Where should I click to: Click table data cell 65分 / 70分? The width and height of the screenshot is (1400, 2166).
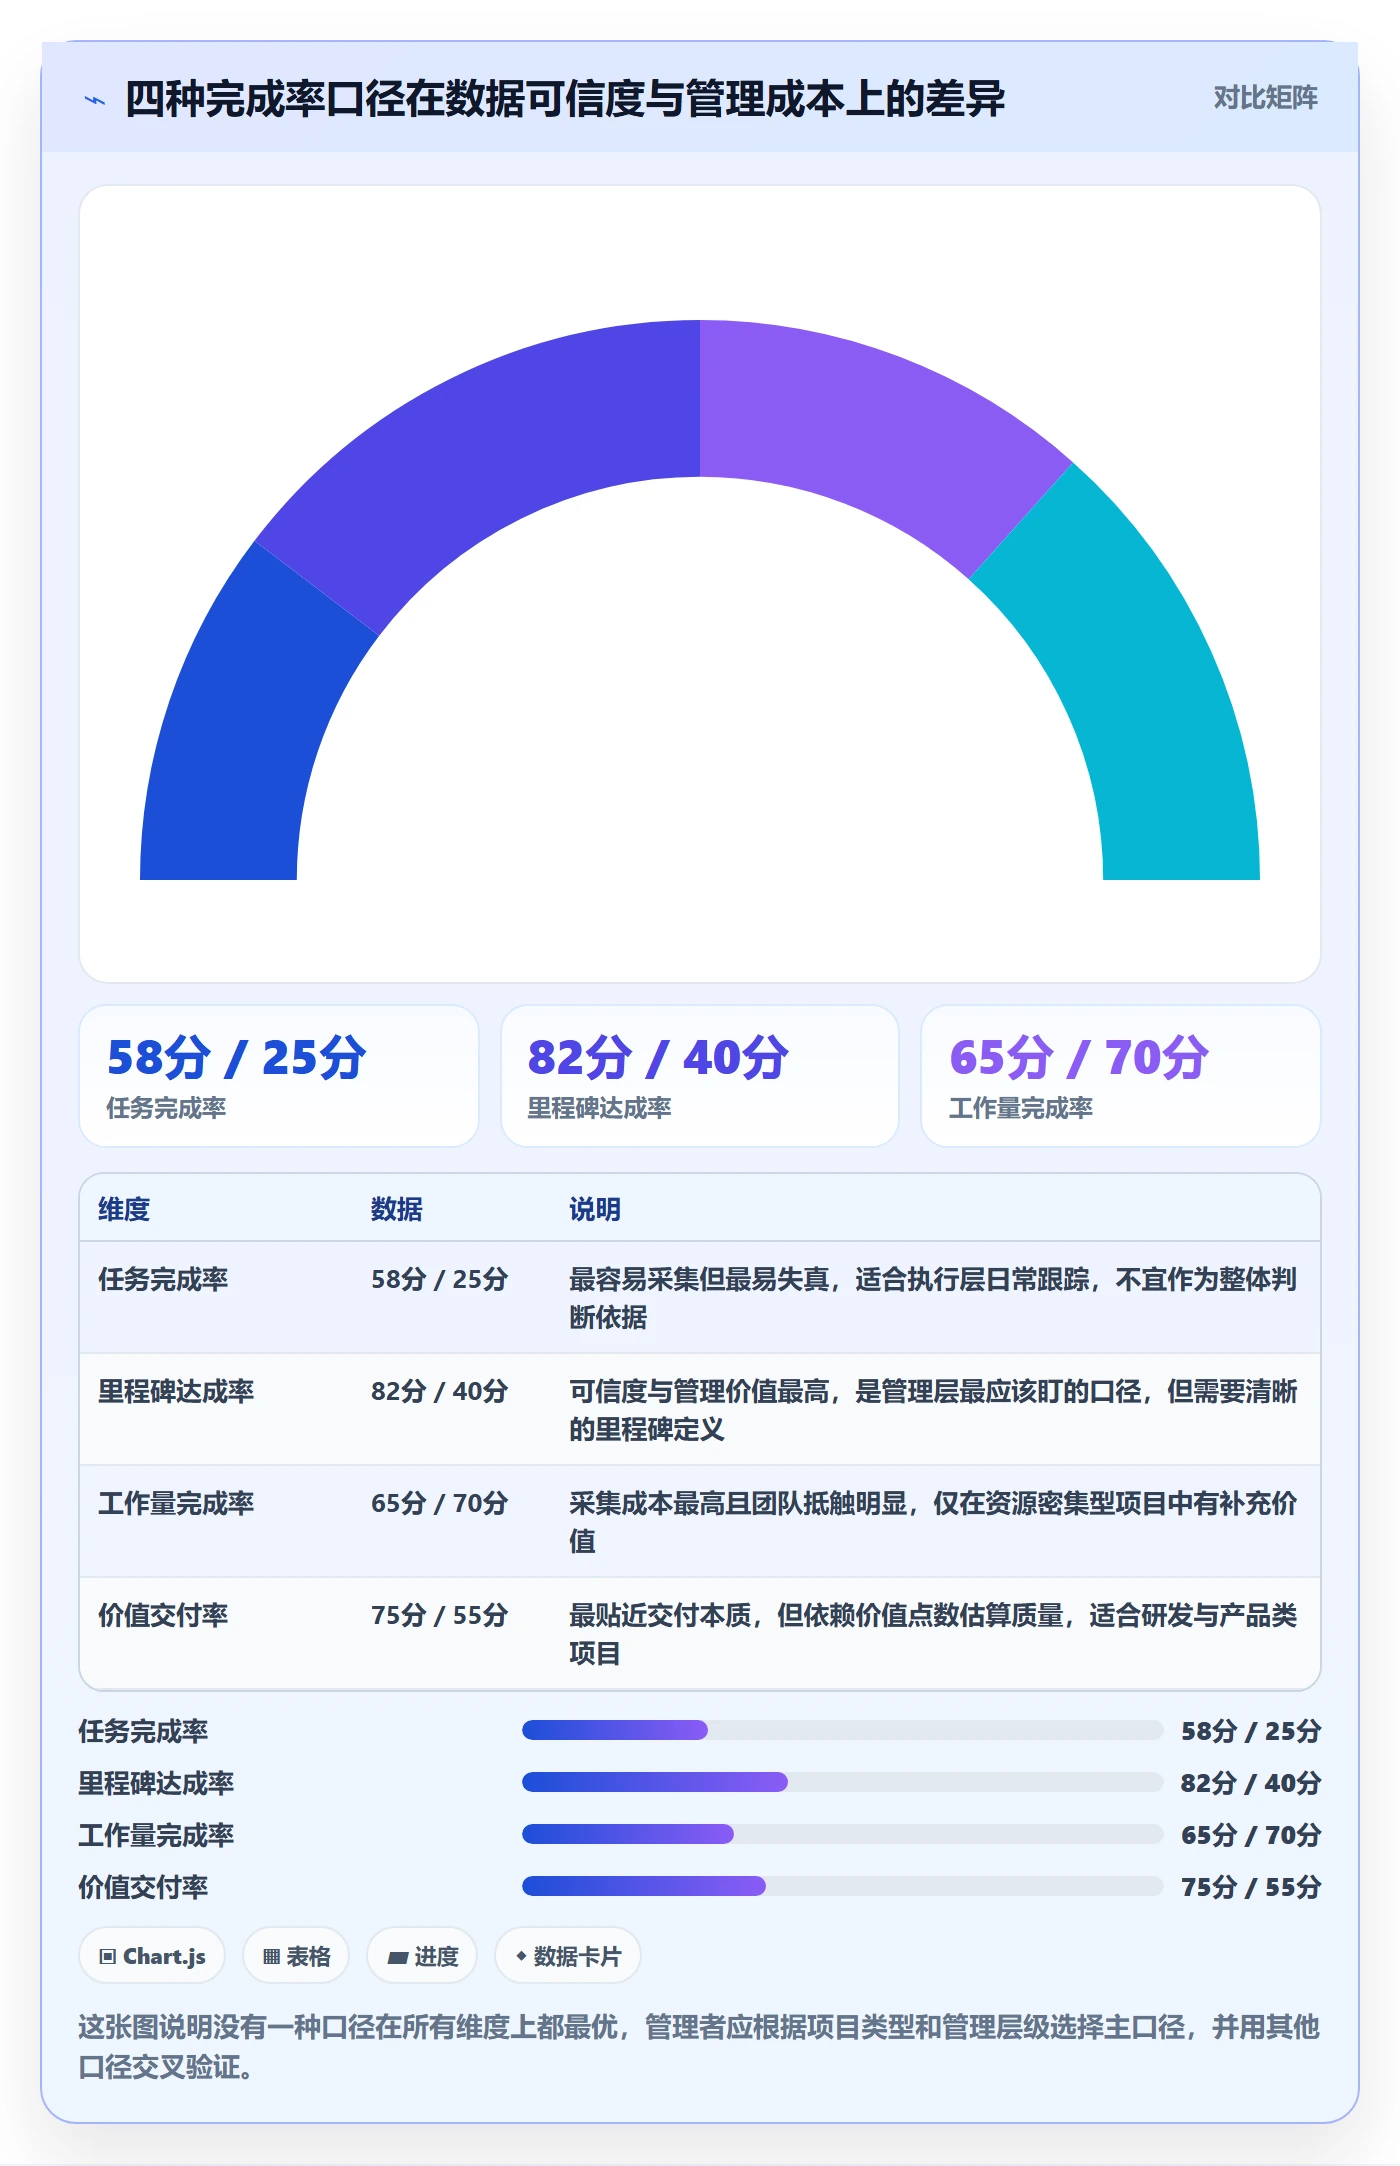click(x=440, y=1503)
